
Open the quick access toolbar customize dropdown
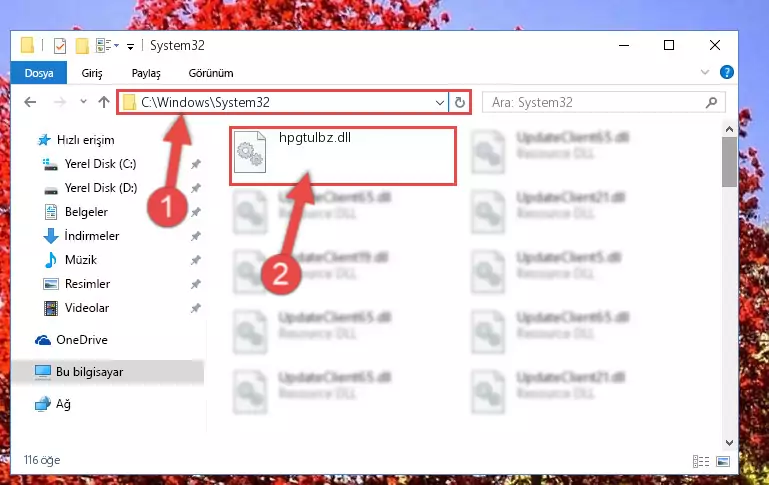(130, 47)
